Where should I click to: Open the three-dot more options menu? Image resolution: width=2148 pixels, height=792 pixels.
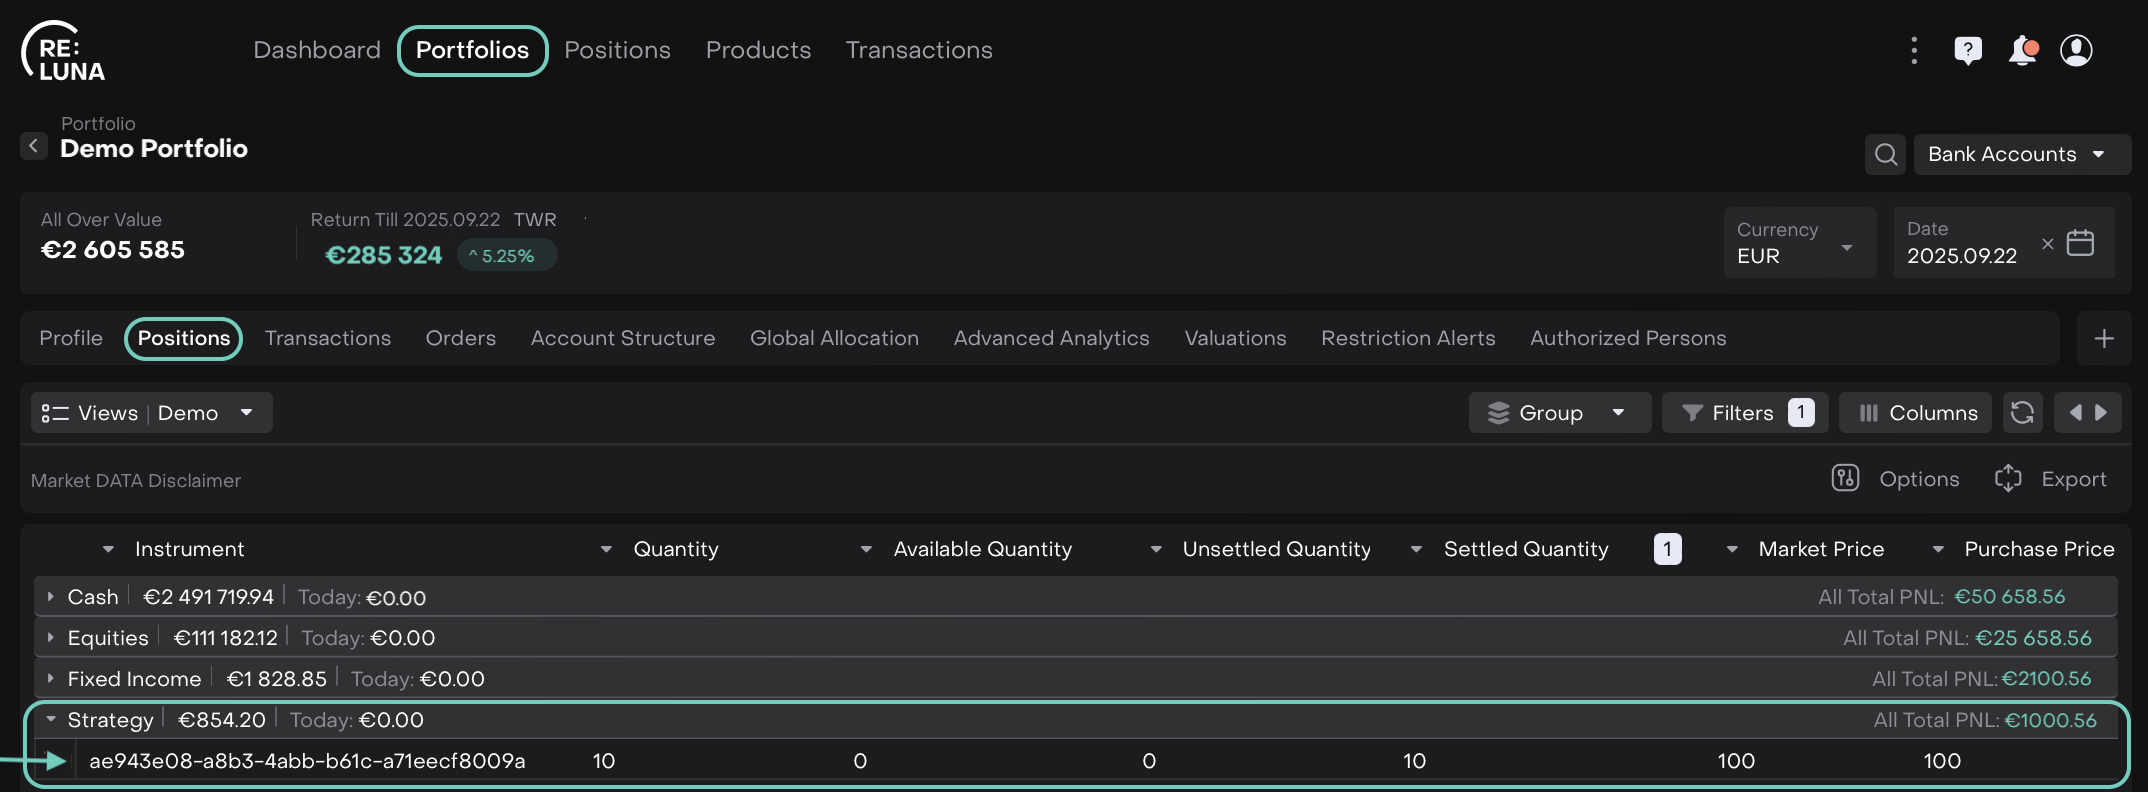[x=1914, y=50]
